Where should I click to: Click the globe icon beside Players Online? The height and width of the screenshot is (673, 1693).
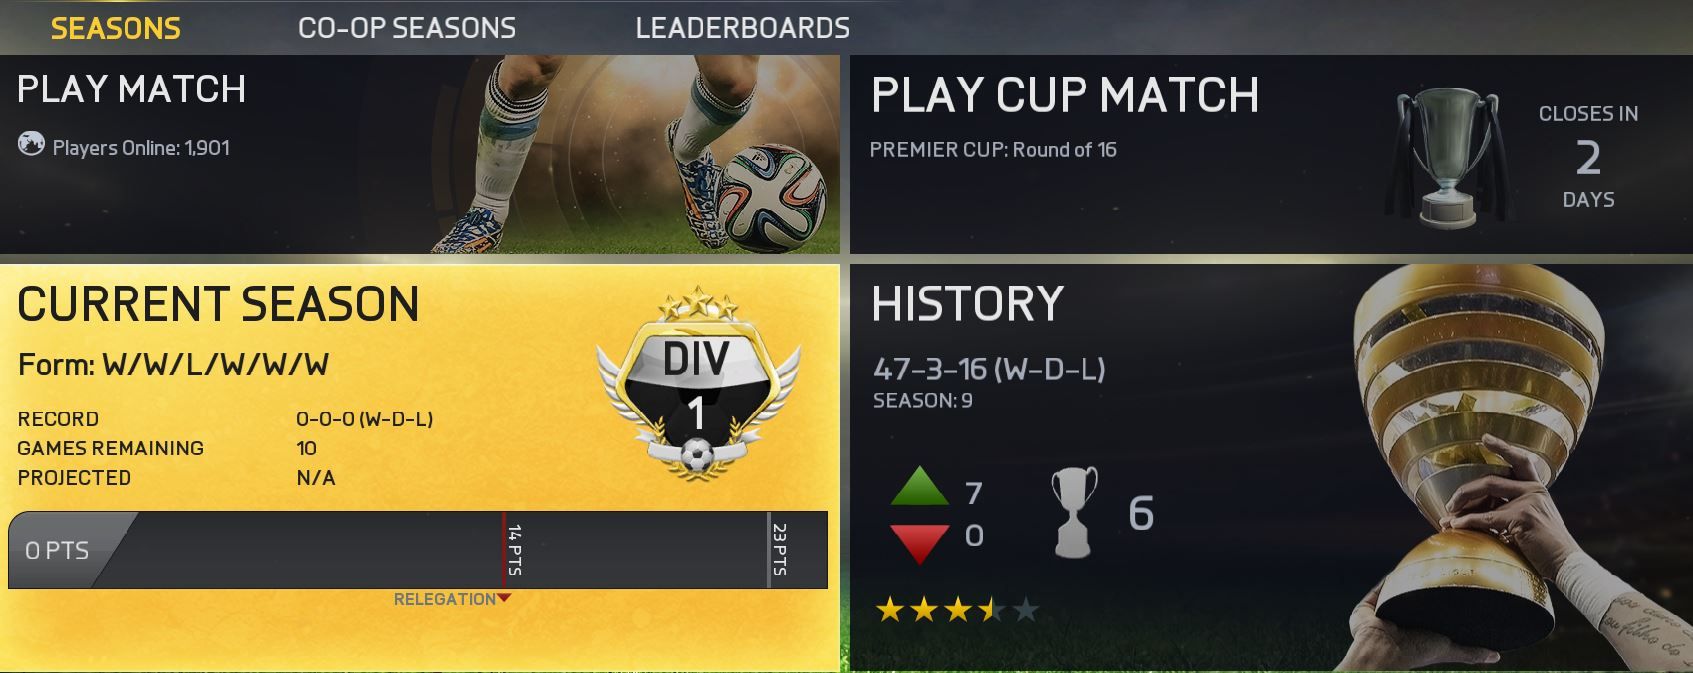coord(31,145)
